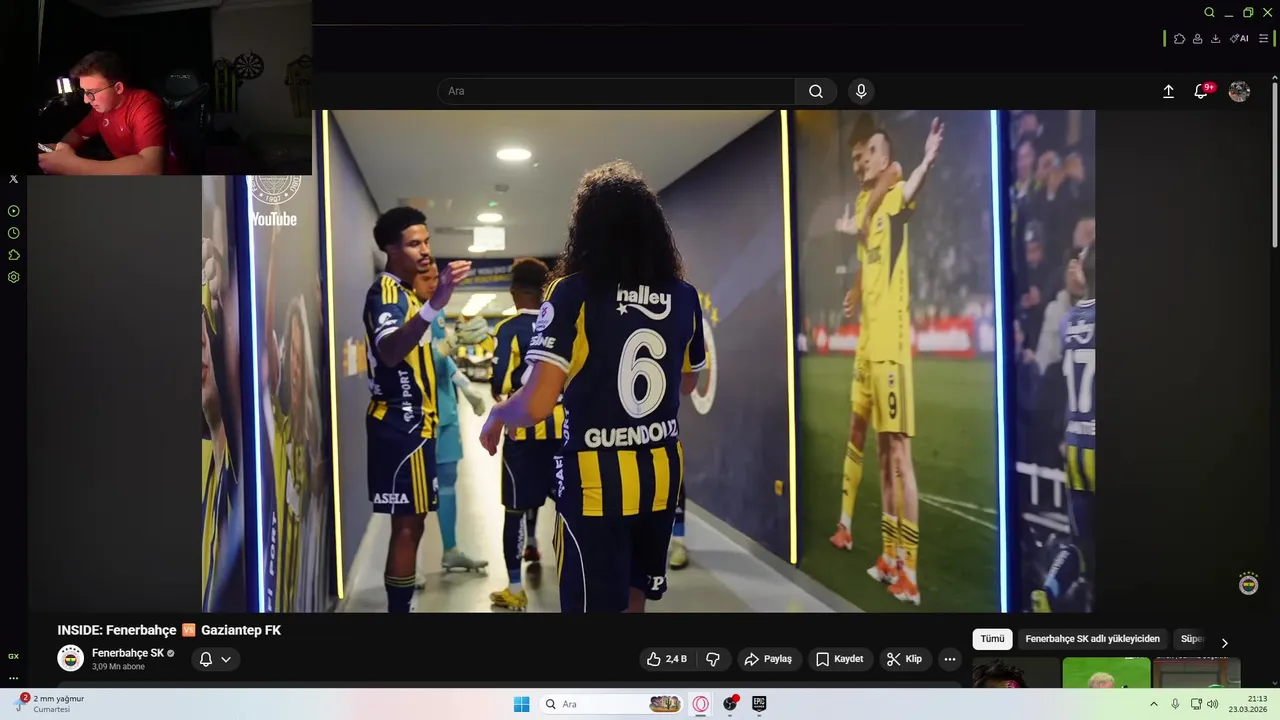Open the network icon in system tray
This screenshot has width=1280, height=720.
point(1196,704)
